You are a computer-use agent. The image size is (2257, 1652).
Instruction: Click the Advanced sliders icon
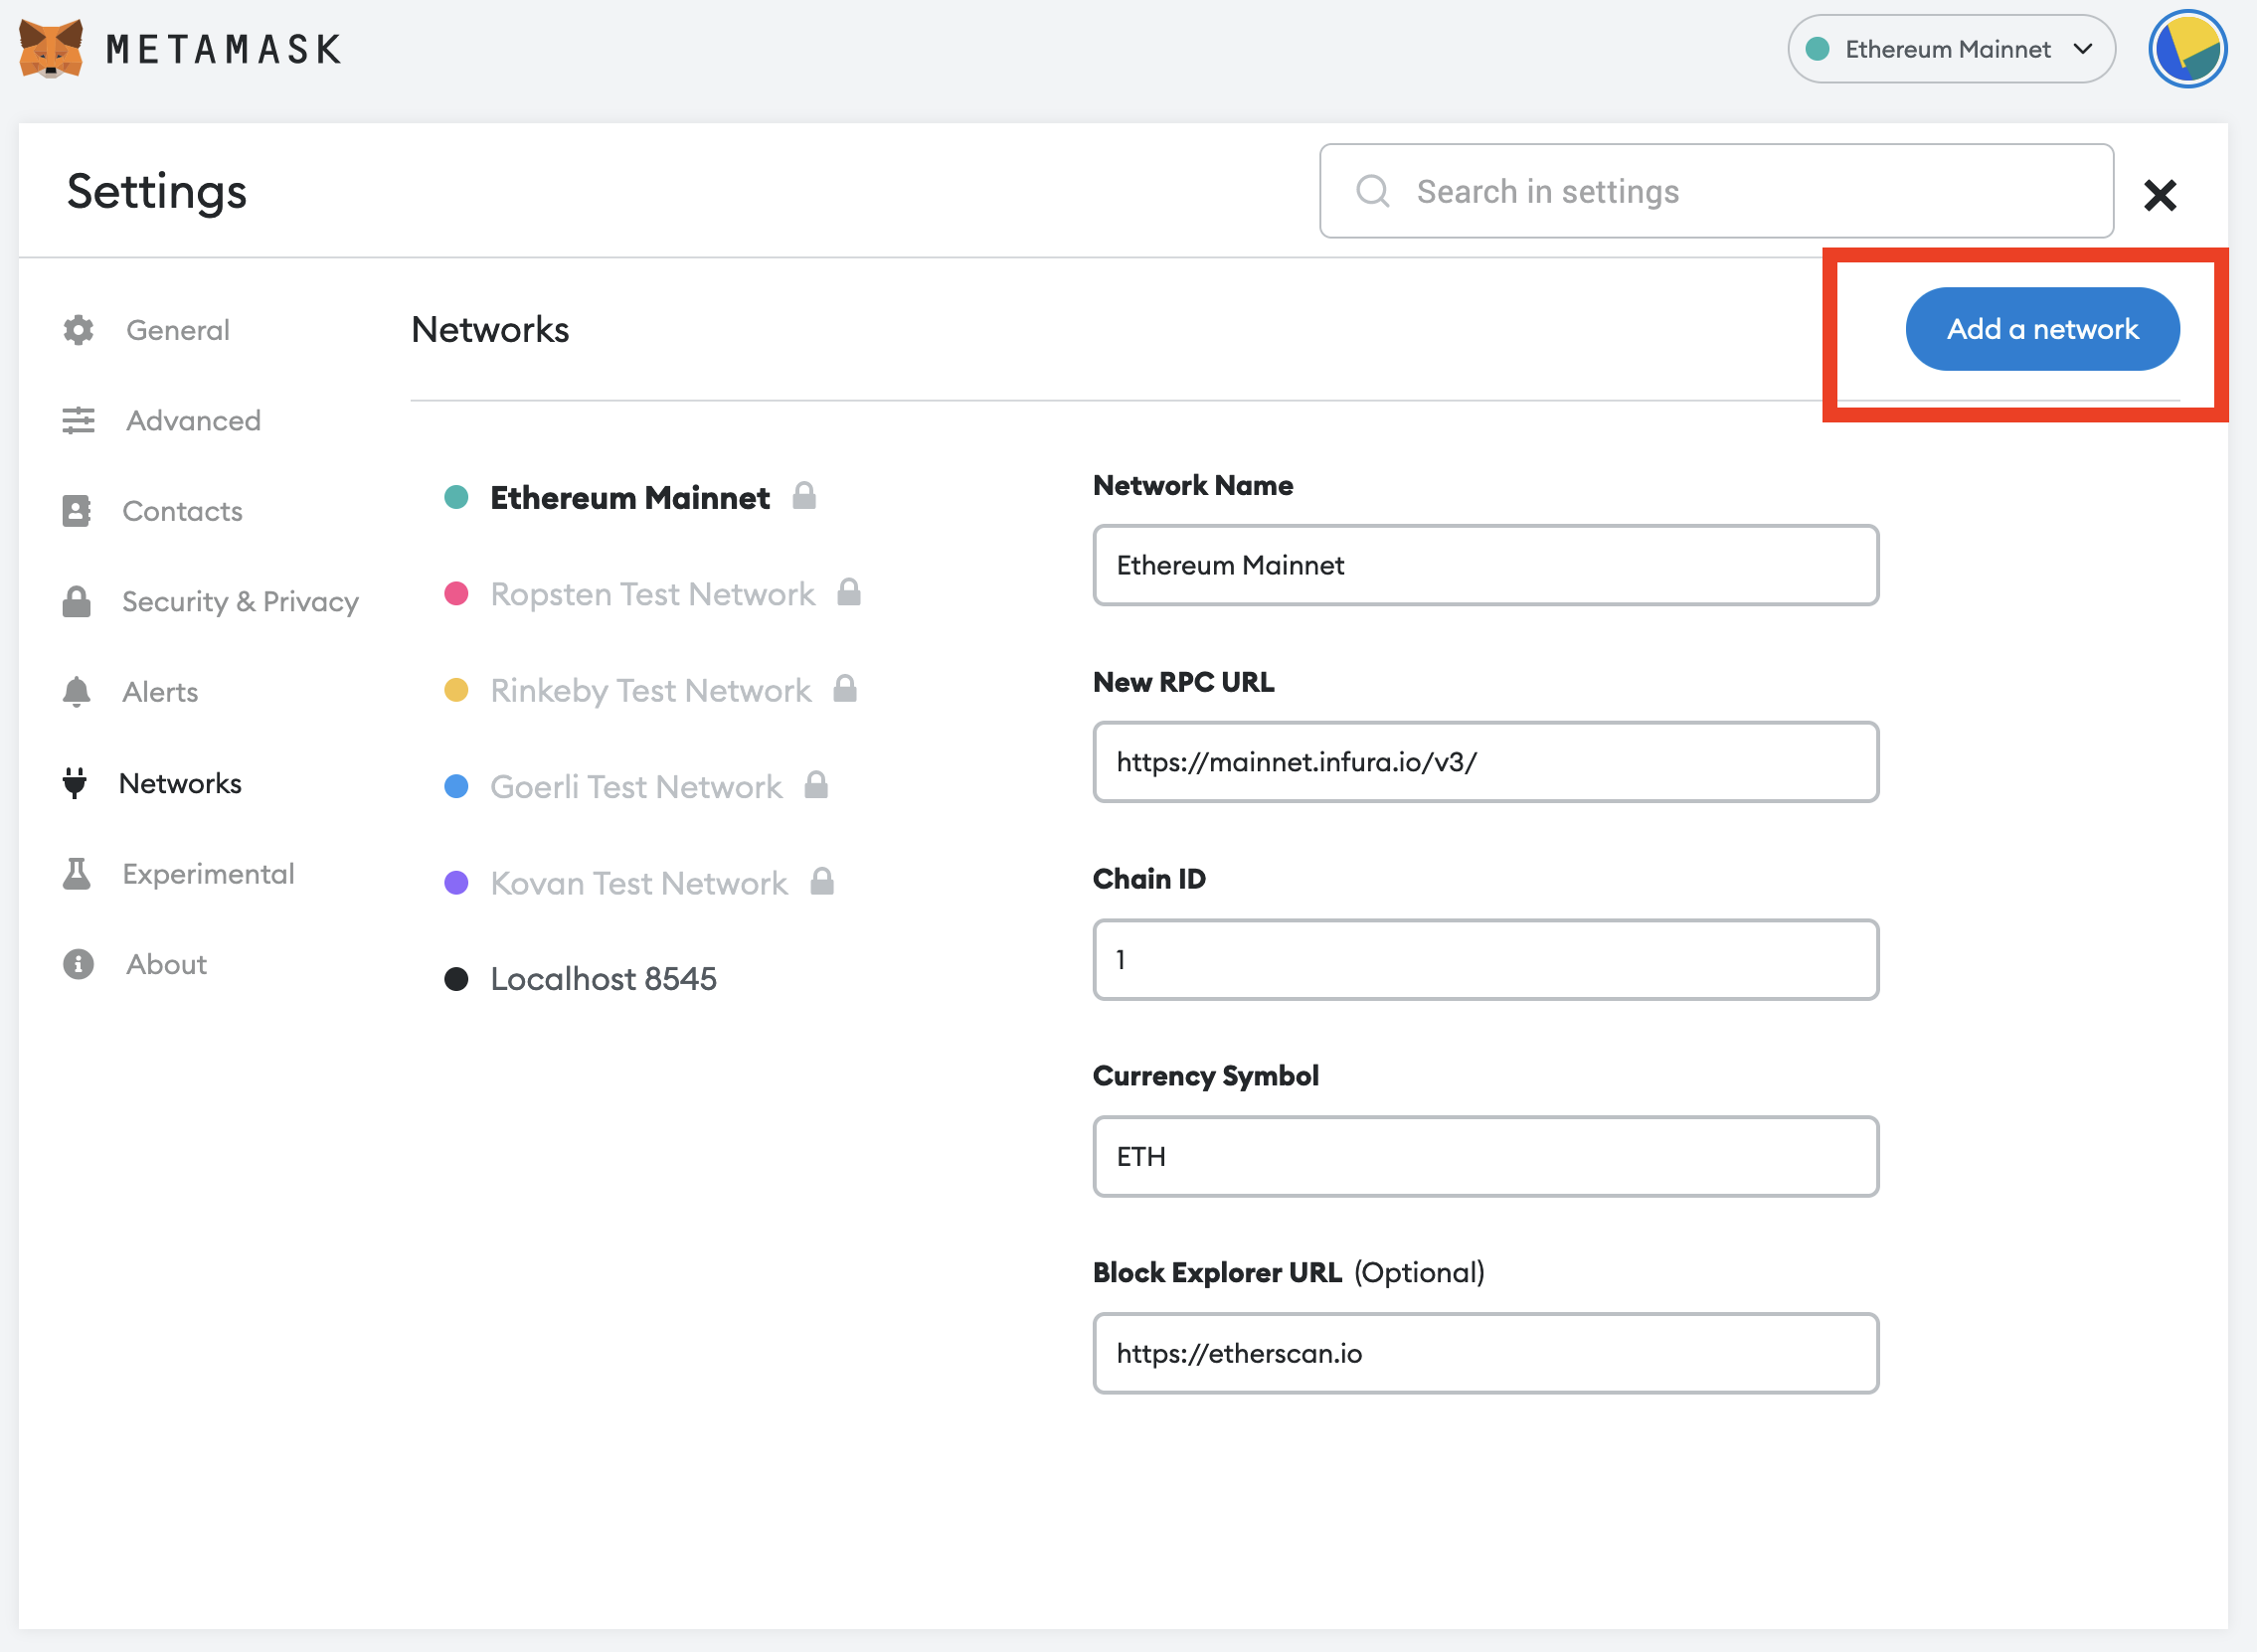pos(78,421)
